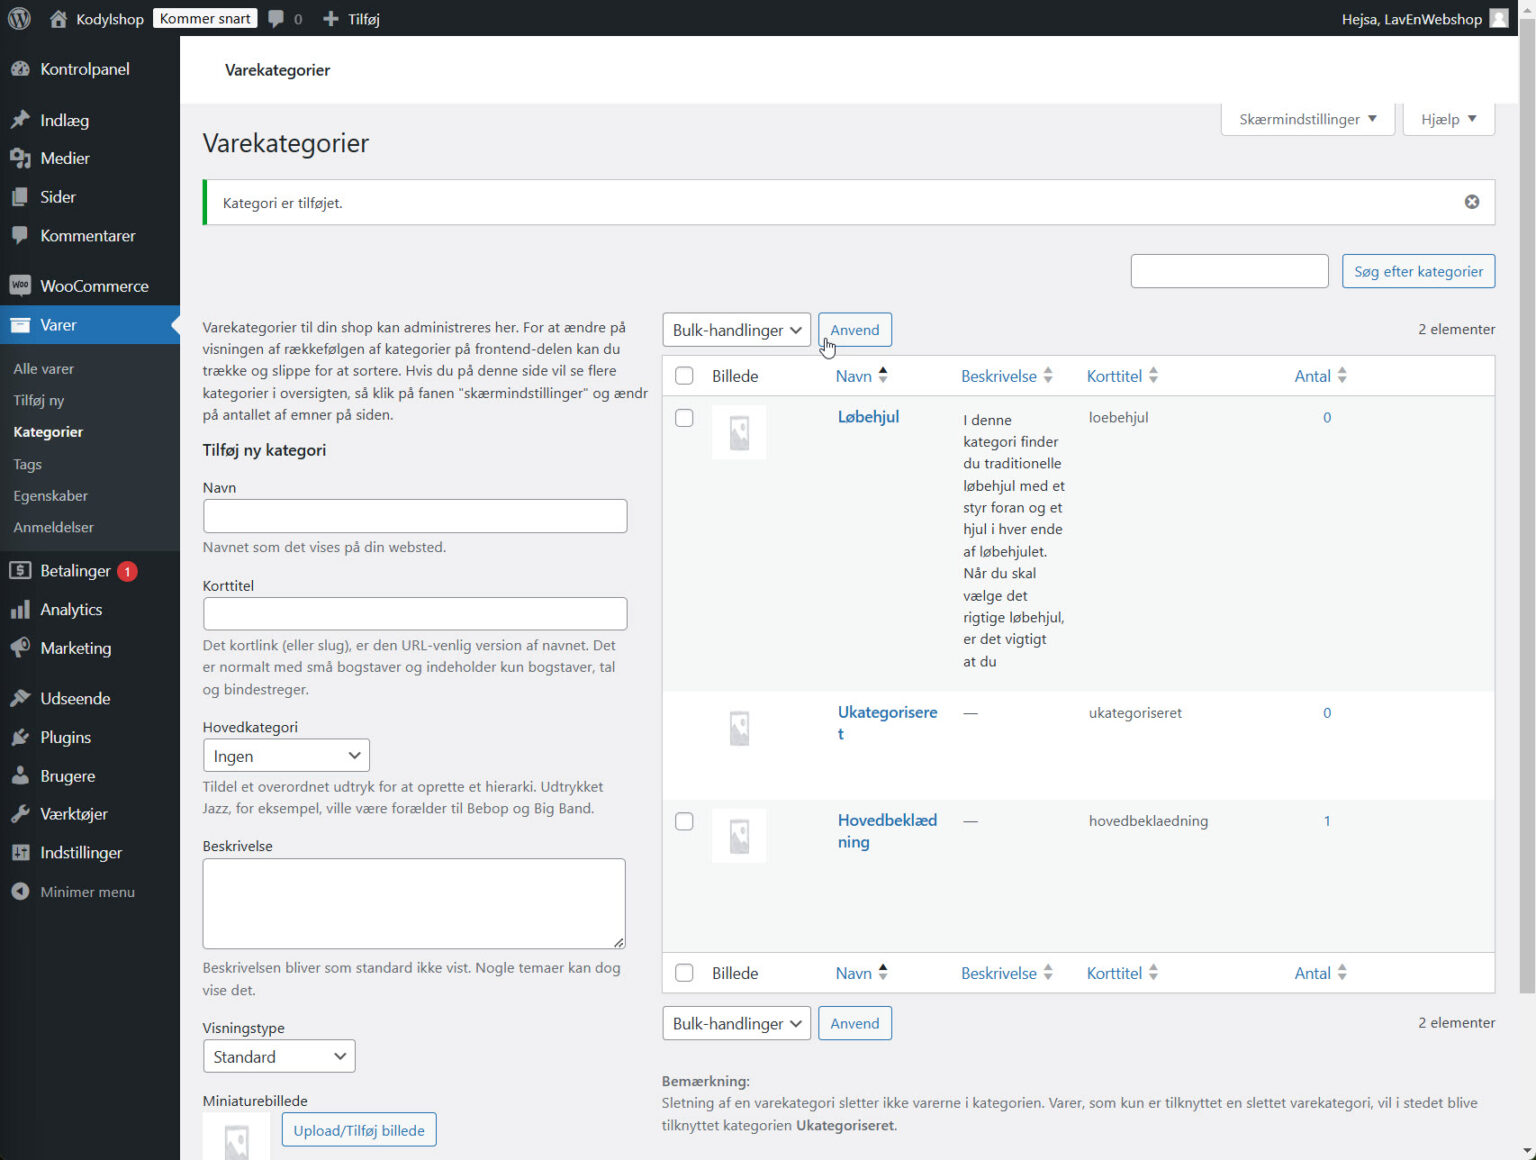Sort by Navn using header arrows

[x=883, y=376]
